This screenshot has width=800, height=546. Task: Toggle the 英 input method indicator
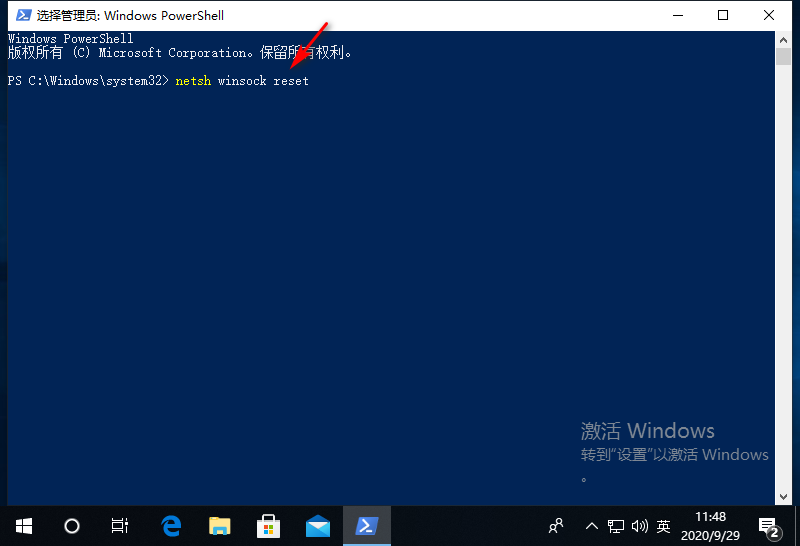(x=663, y=525)
